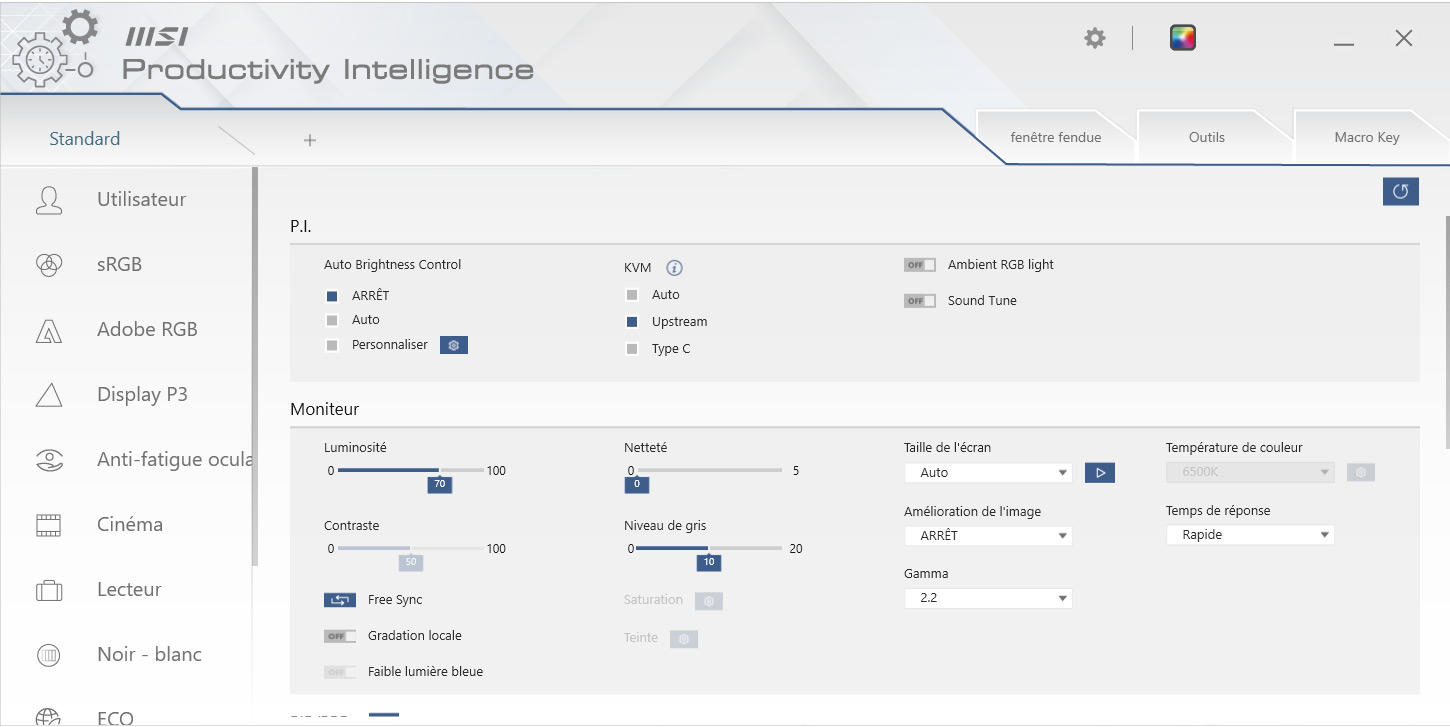Click play arrow next to Taille de l'écran
Screen dimensions: 1450x727
pos(1100,473)
